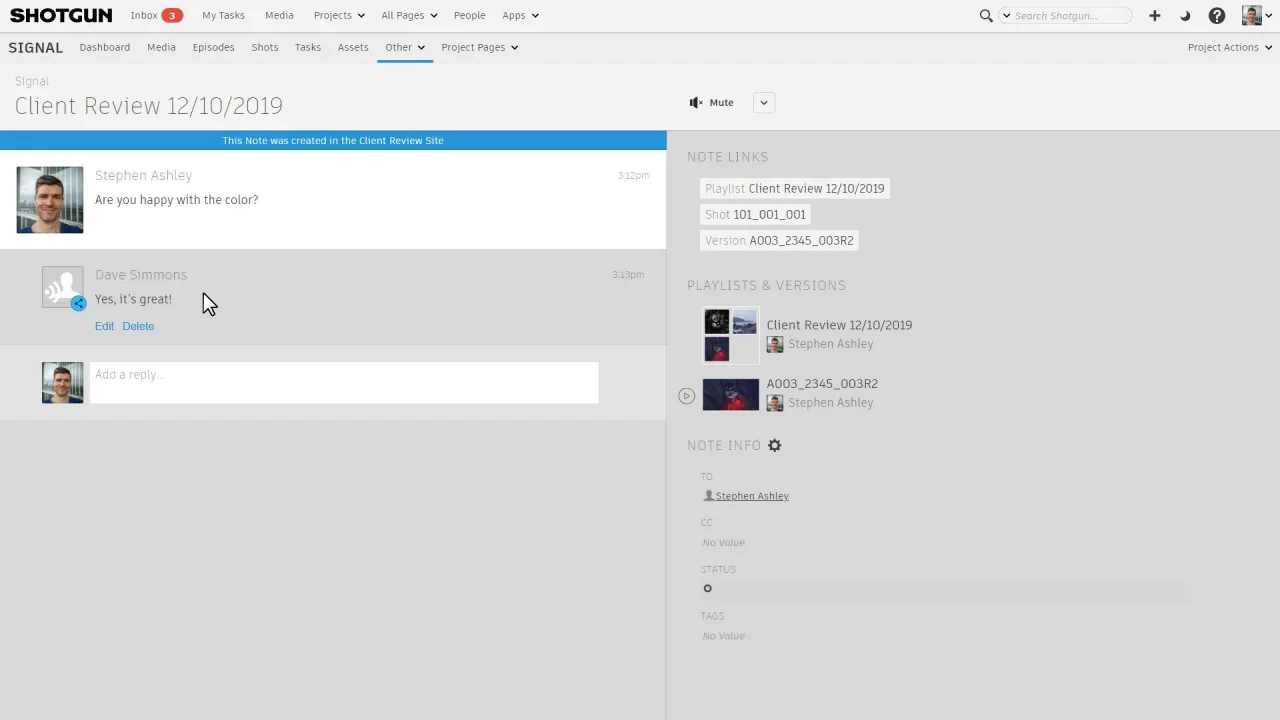Open the dropdown next to Mute

pyautogui.click(x=764, y=103)
